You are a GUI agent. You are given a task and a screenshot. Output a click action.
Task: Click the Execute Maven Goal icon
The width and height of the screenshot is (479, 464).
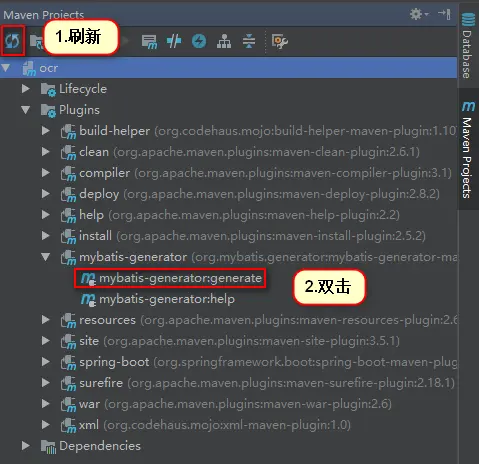click(x=149, y=41)
